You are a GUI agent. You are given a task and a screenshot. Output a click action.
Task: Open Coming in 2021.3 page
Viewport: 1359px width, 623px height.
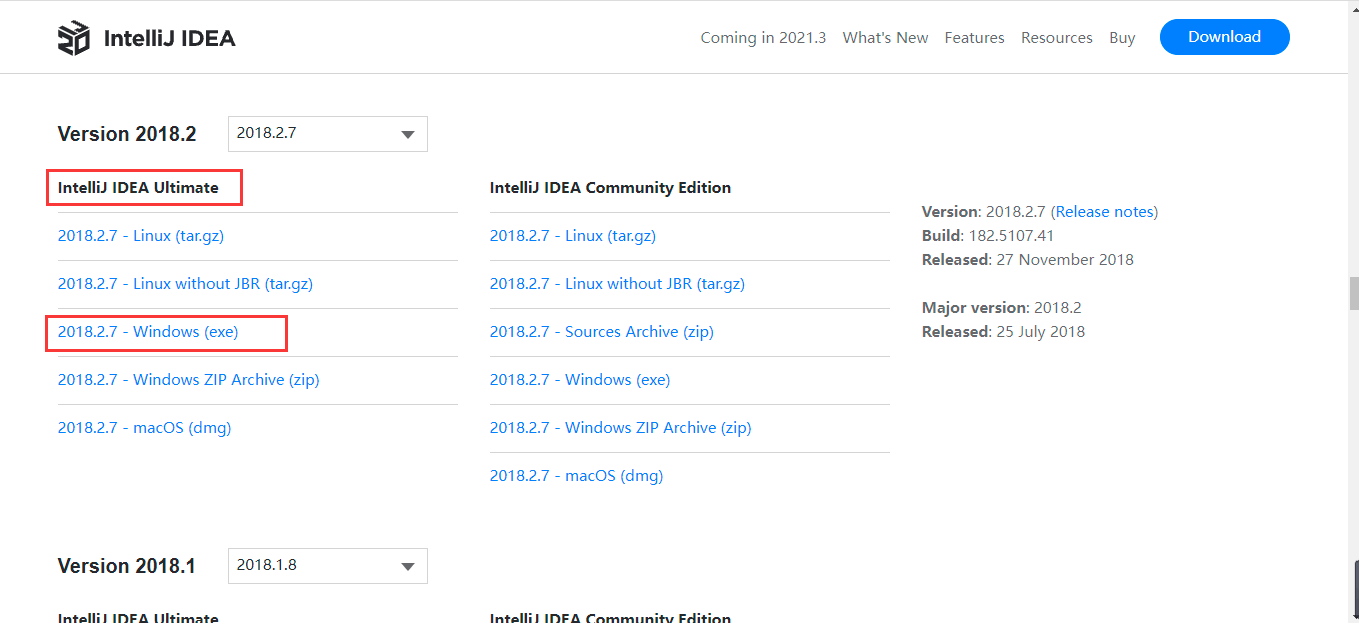pyautogui.click(x=763, y=38)
